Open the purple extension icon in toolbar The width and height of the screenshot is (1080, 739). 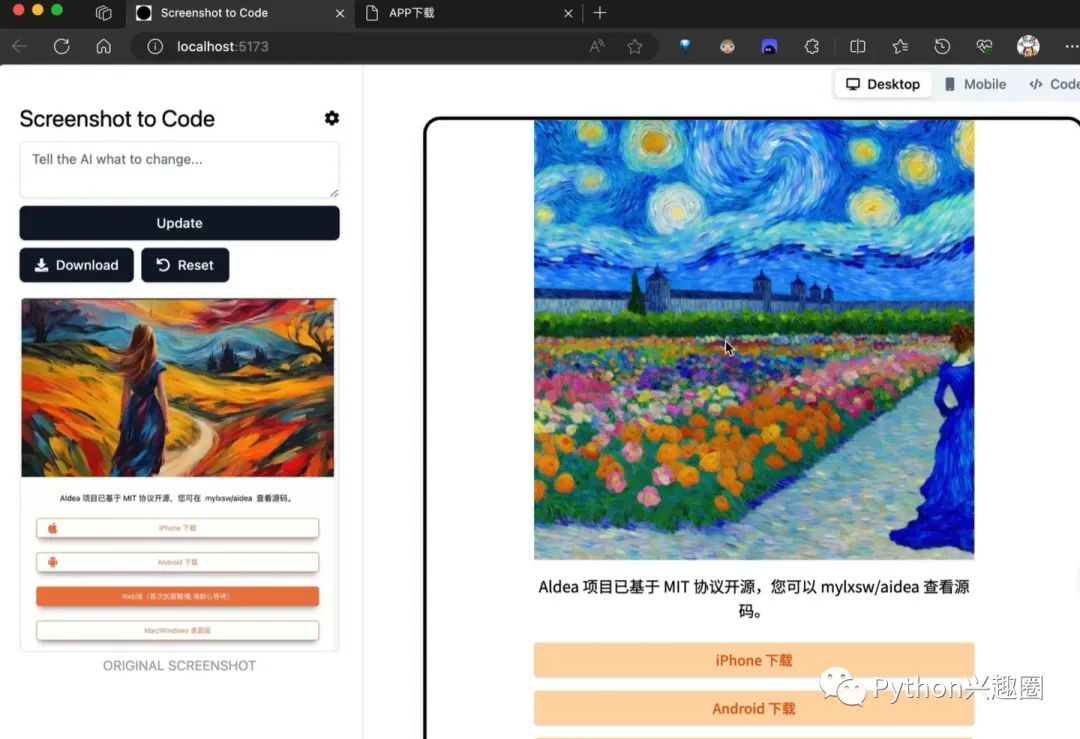[769, 46]
